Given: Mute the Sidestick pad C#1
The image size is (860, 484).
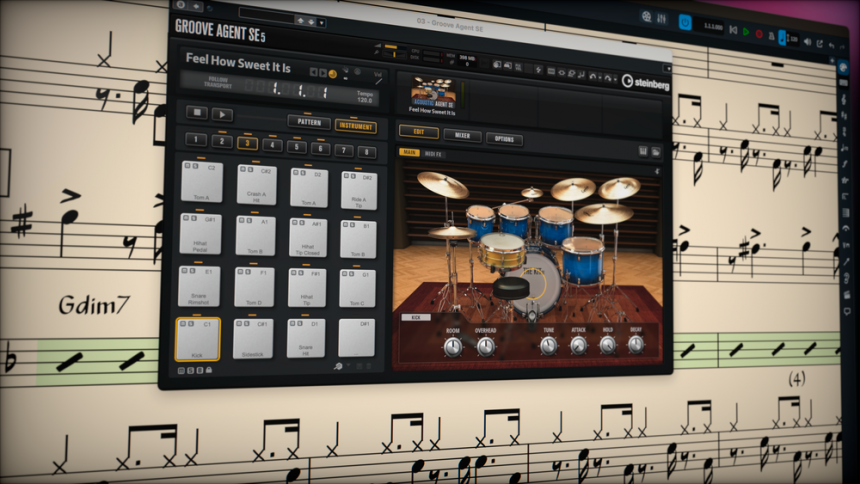Looking at the screenshot, I should [x=239, y=324].
